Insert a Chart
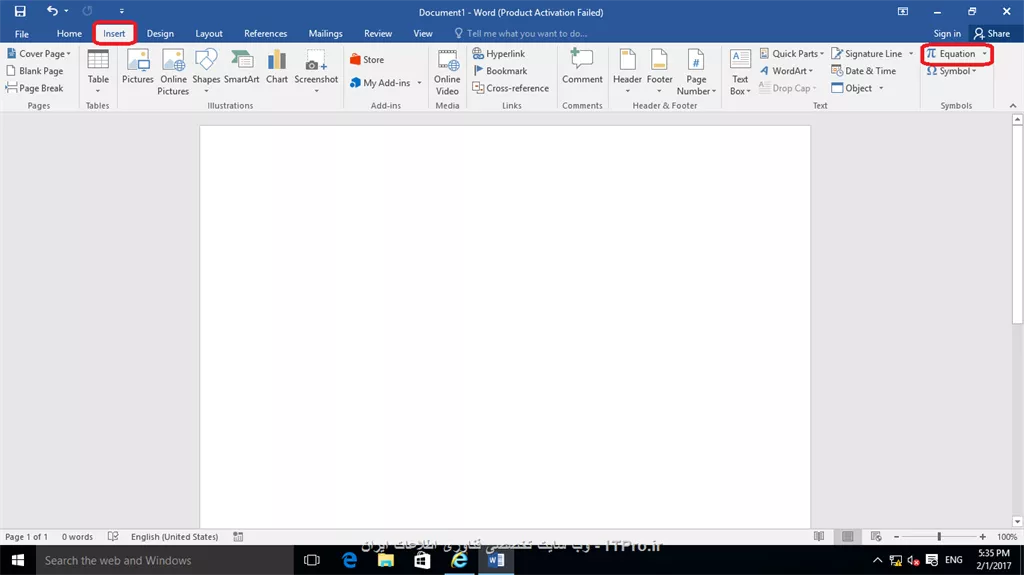Image resolution: width=1024 pixels, height=575 pixels. [277, 67]
